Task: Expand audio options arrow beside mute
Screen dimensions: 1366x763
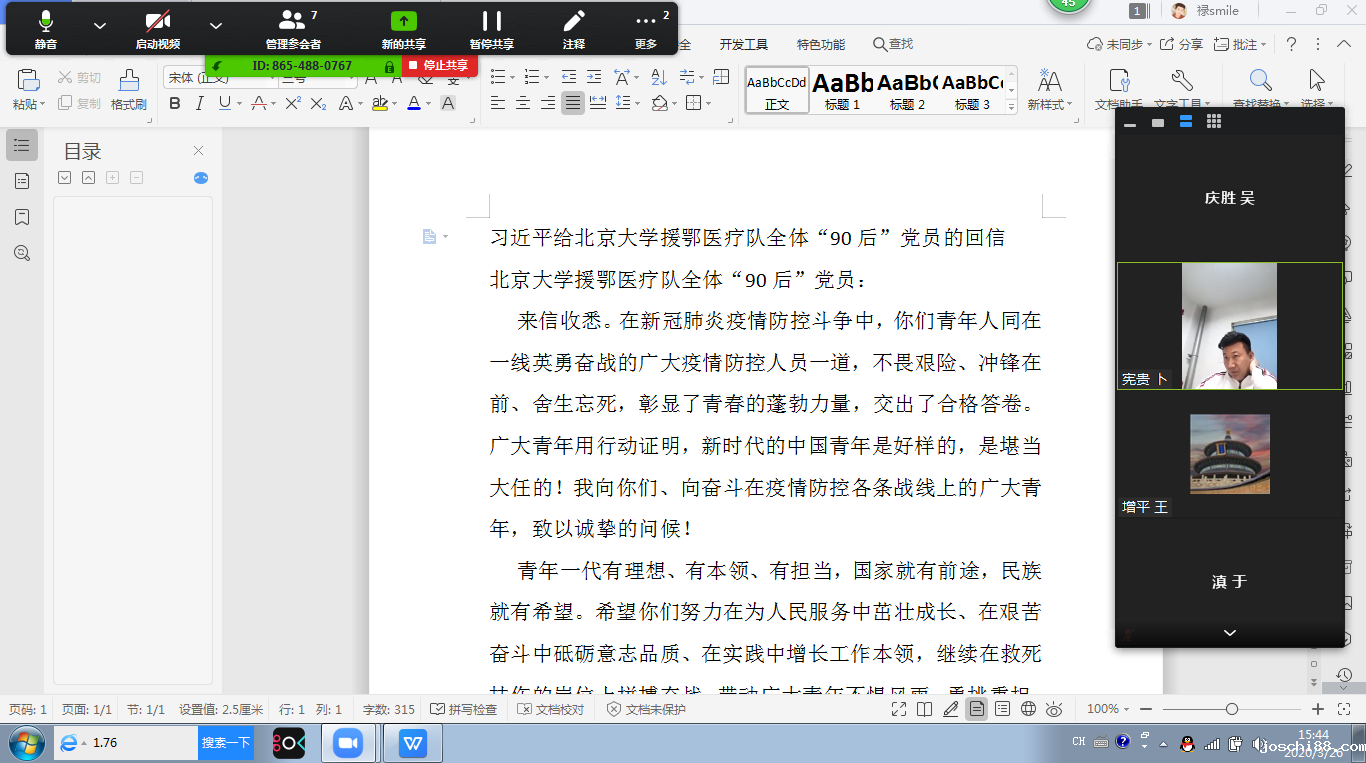Action: 100,26
